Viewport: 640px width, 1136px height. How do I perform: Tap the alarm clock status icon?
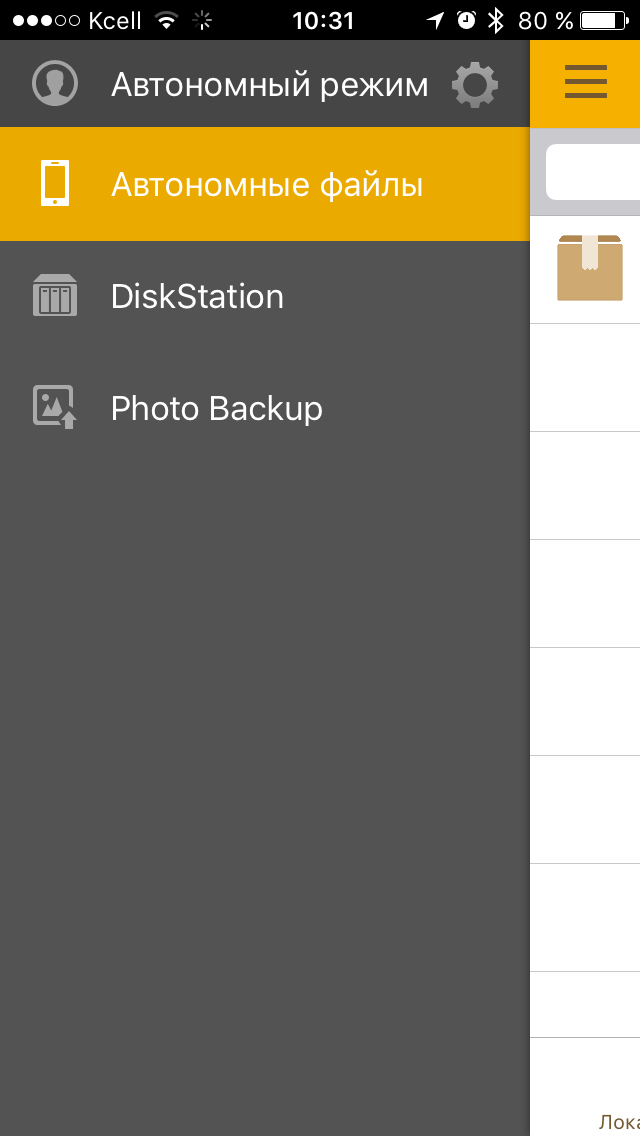[467, 20]
